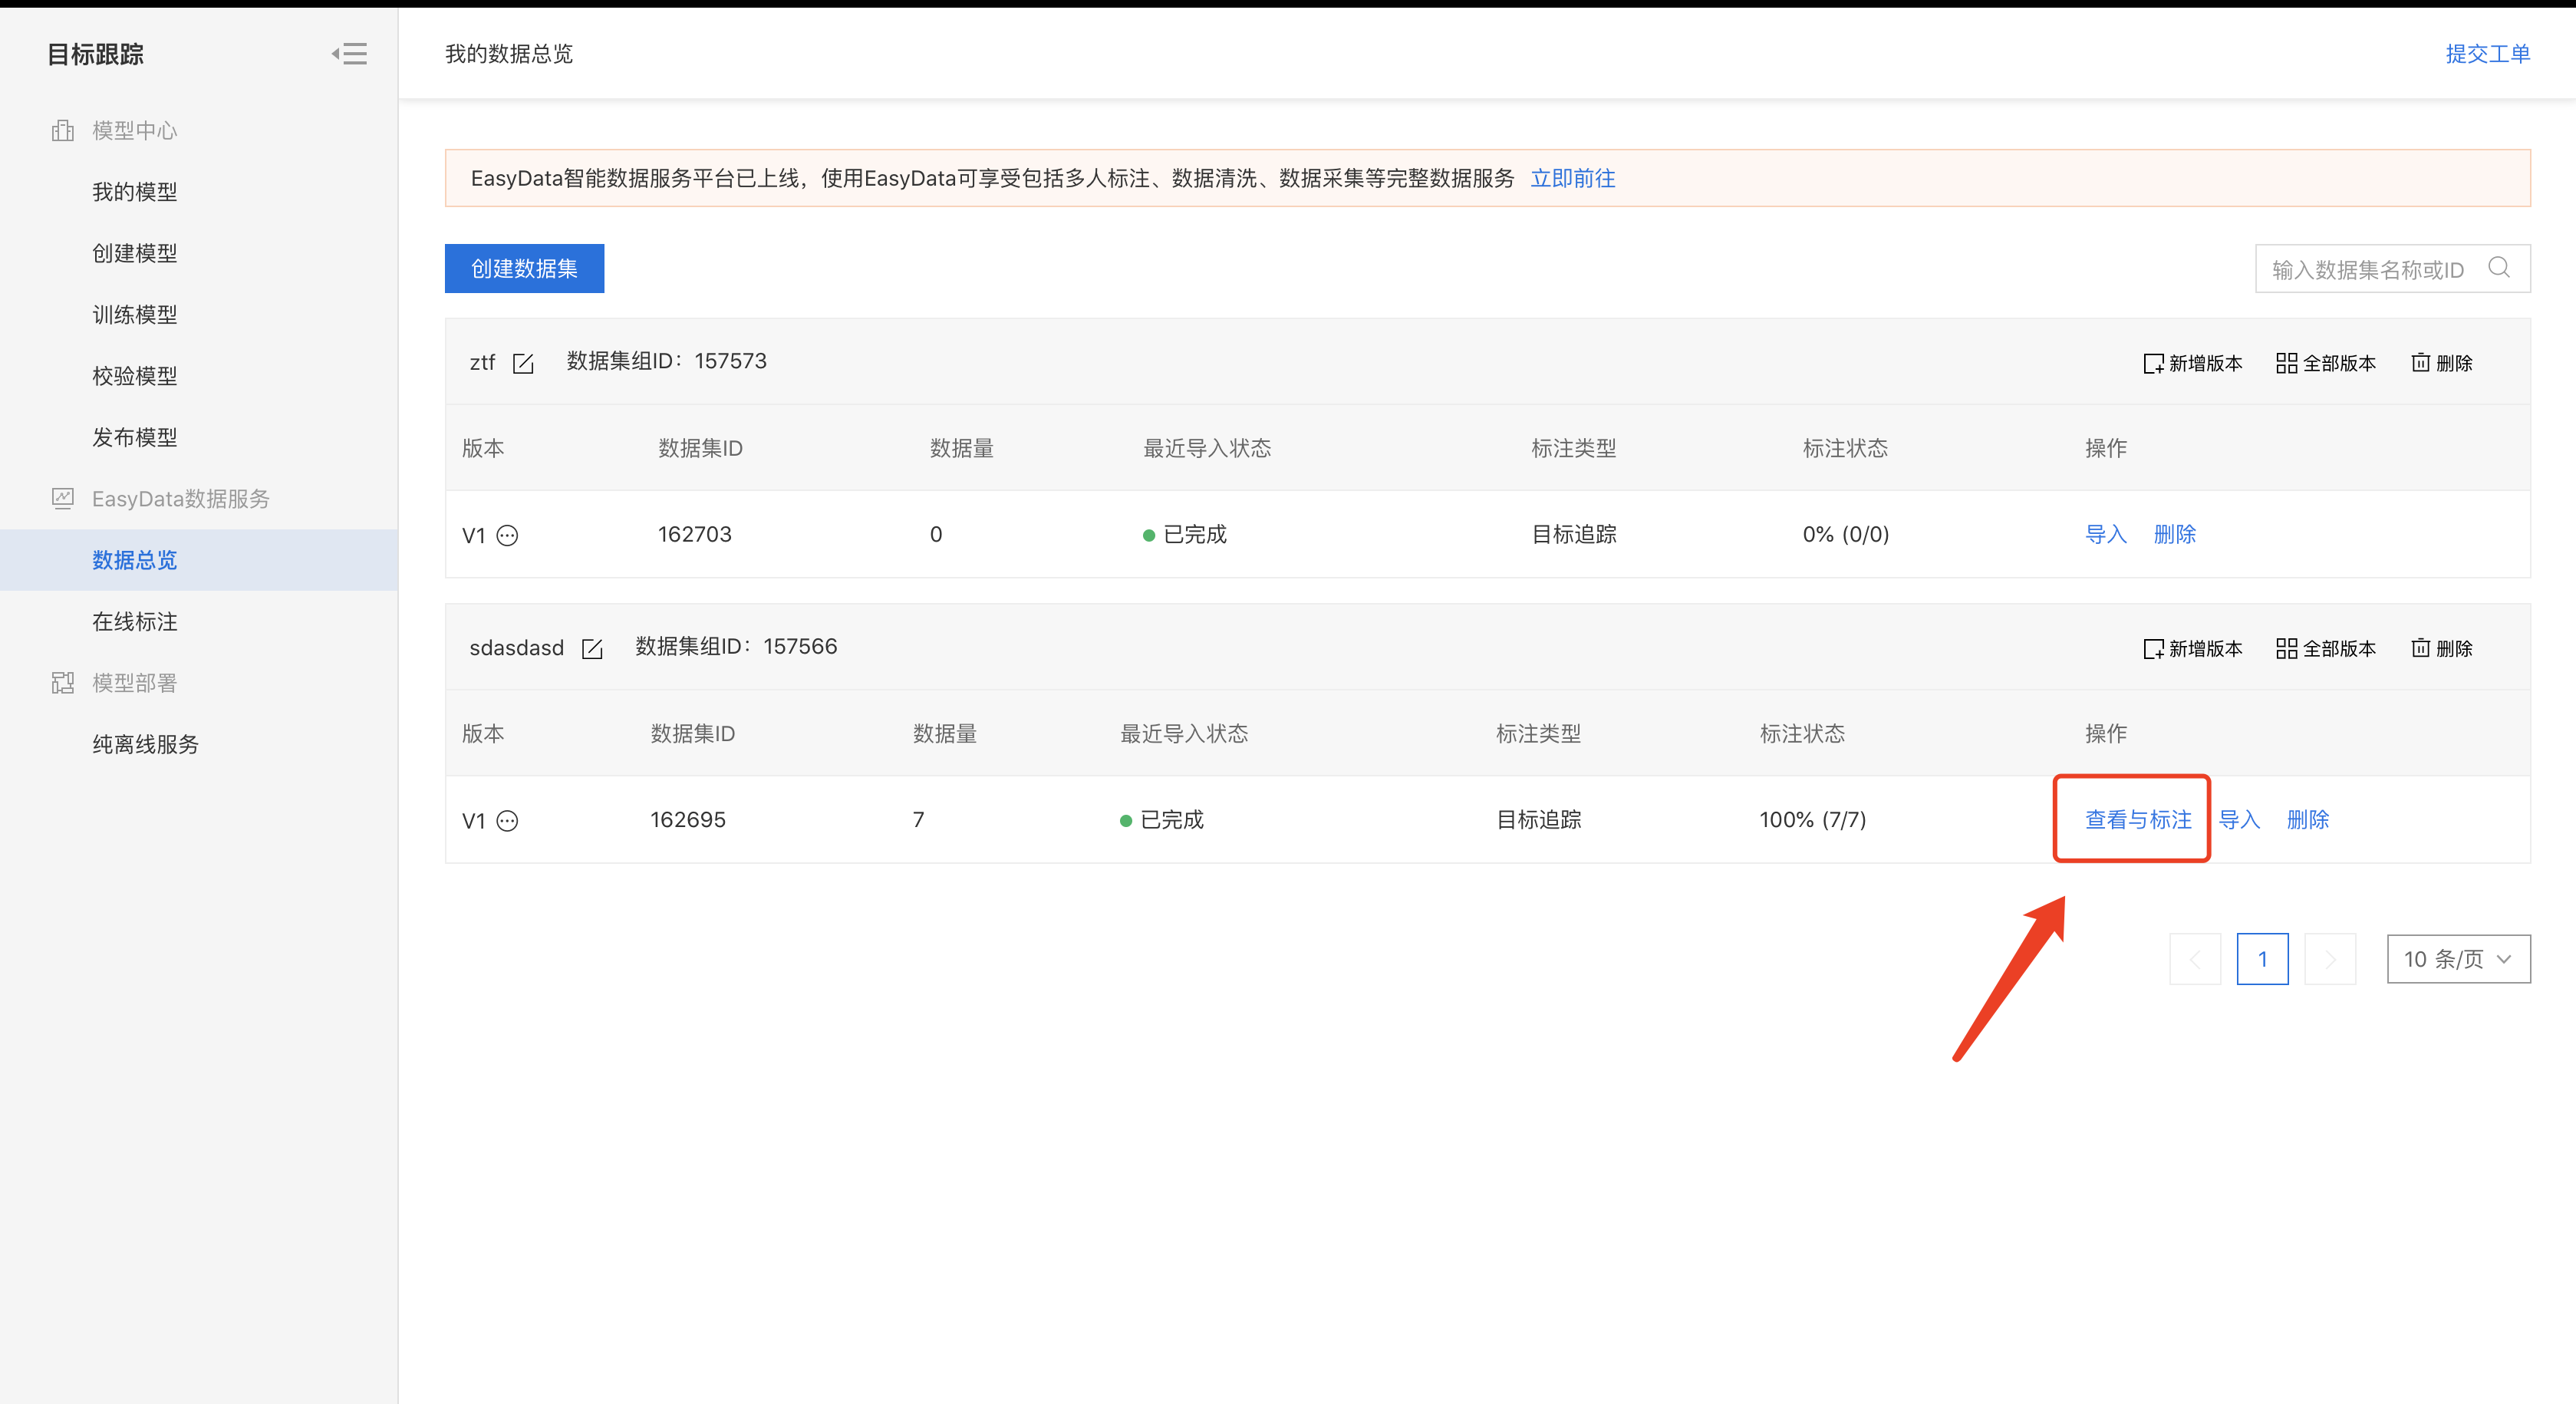Click 删除 for dataset 162695
2576x1404 pixels.
(2308, 820)
